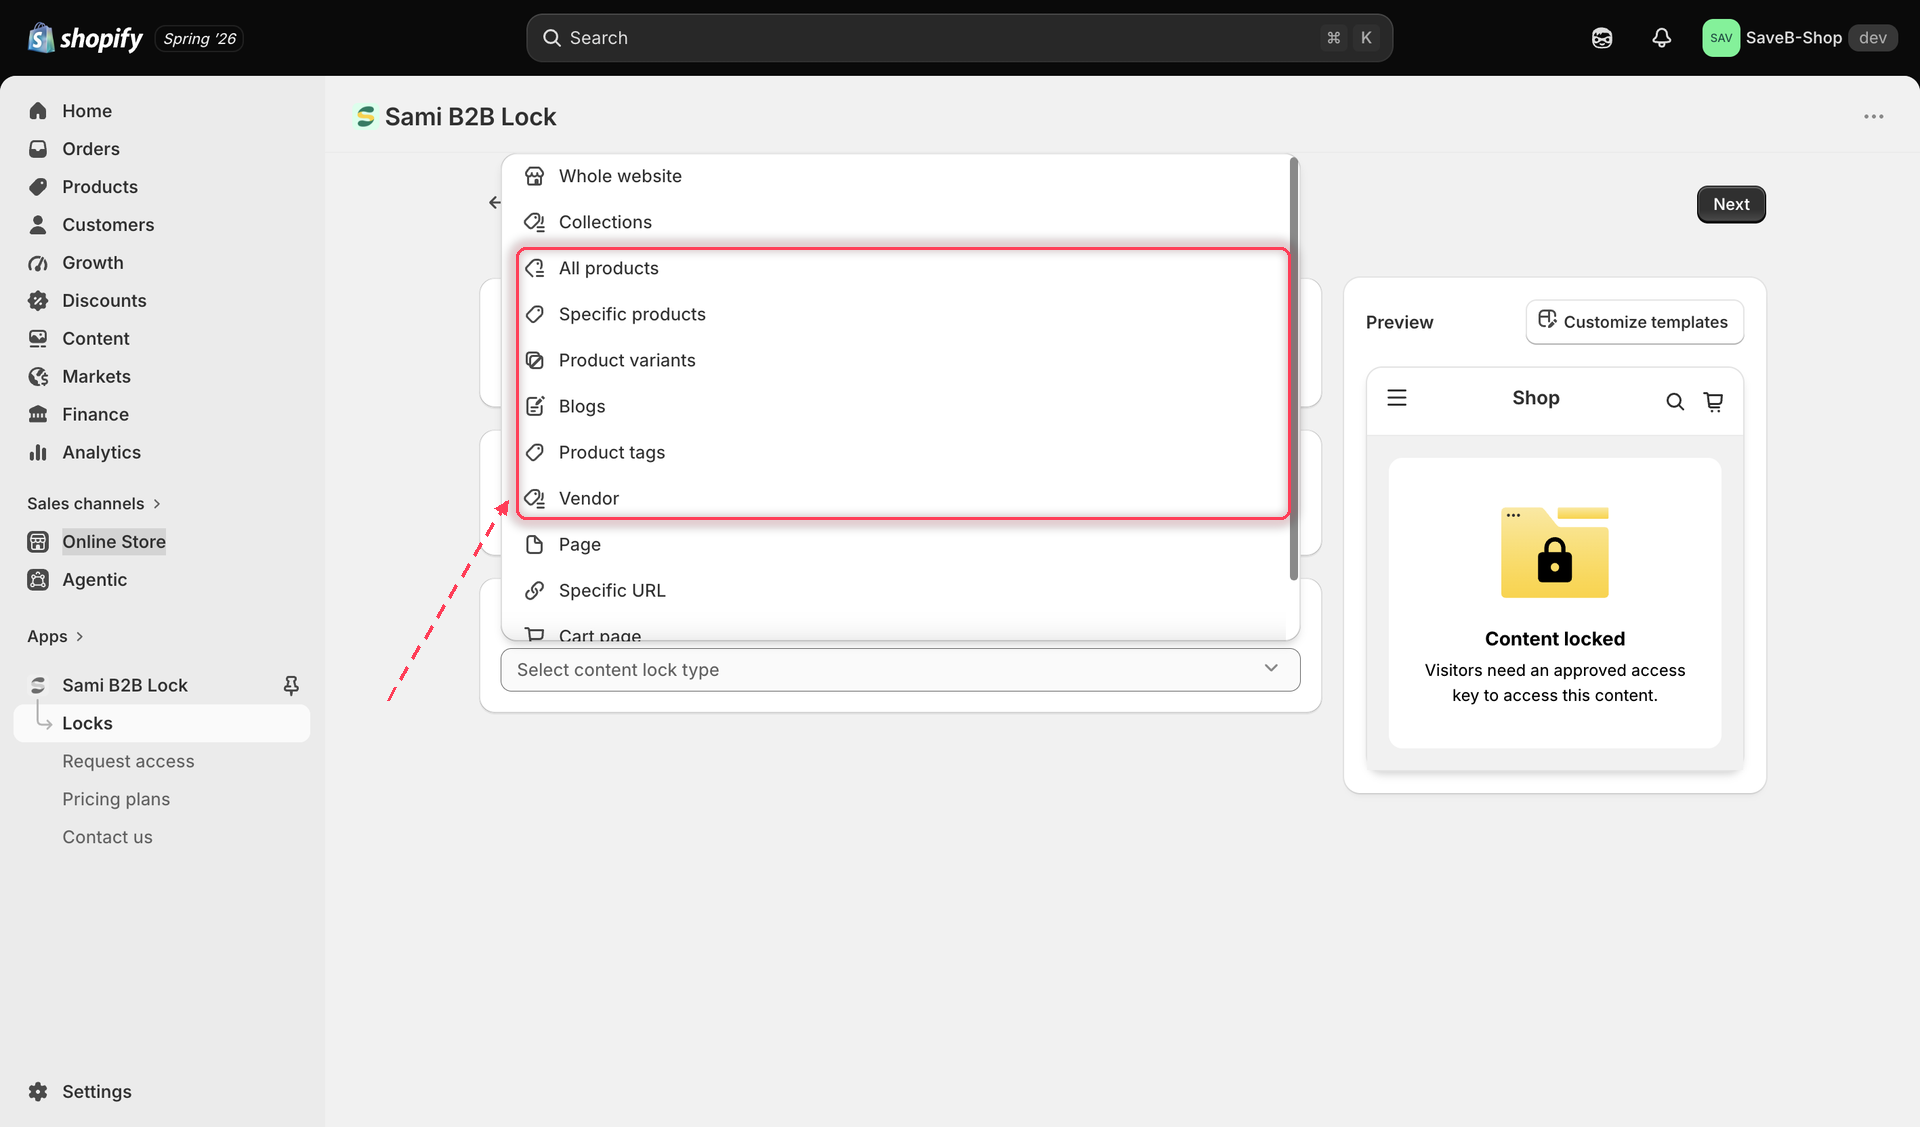Screen dimensions: 1920x1127
Task: Click the Discounts badge icon
Action: (x=38, y=301)
